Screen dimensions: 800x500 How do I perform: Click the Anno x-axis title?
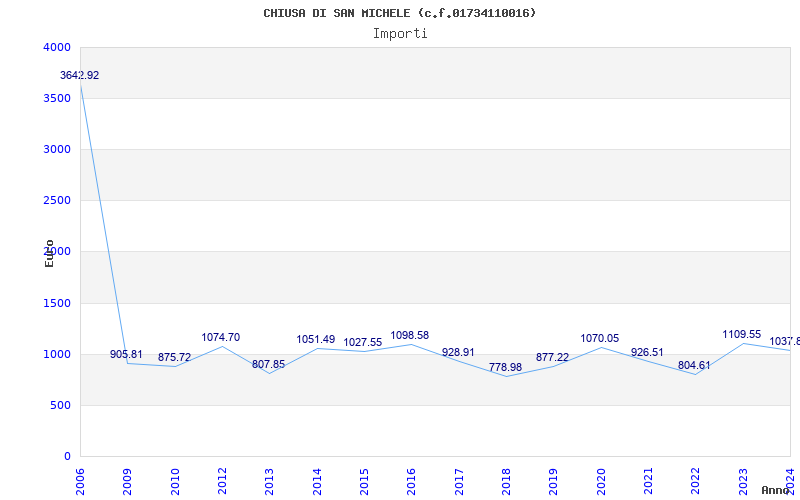776,490
